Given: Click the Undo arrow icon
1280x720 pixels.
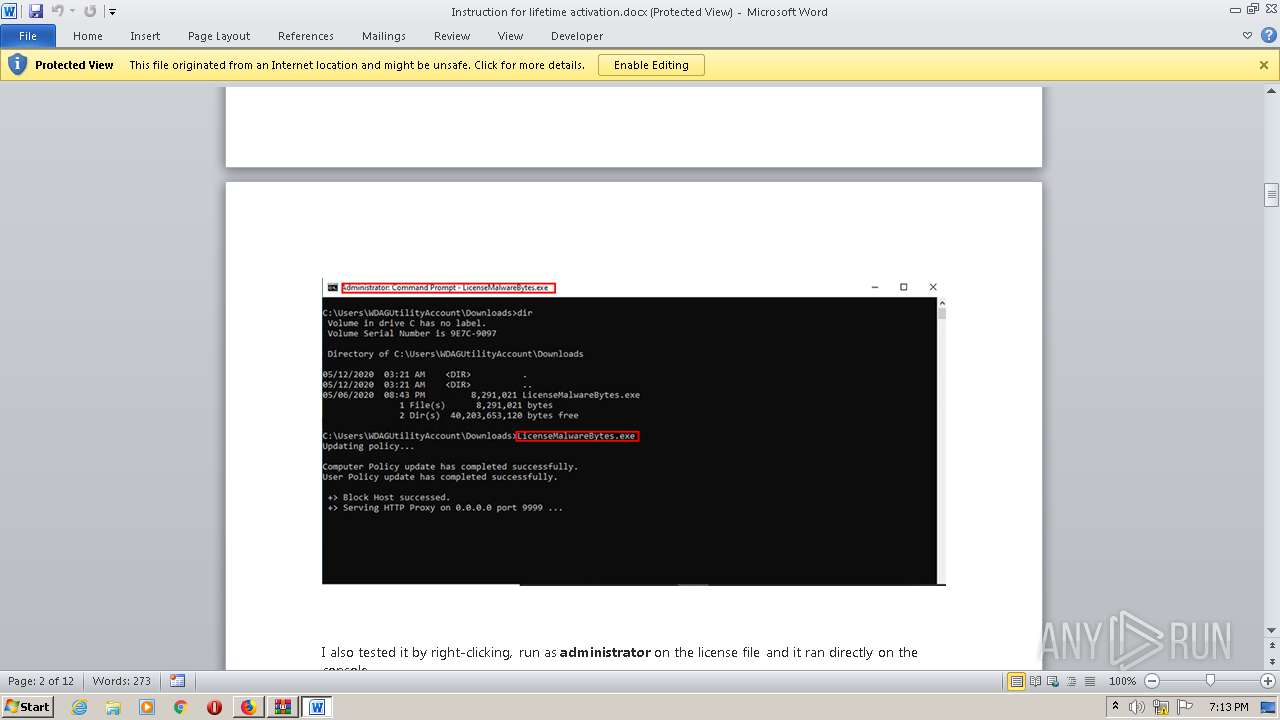Looking at the screenshot, I should [x=57, y=12].
